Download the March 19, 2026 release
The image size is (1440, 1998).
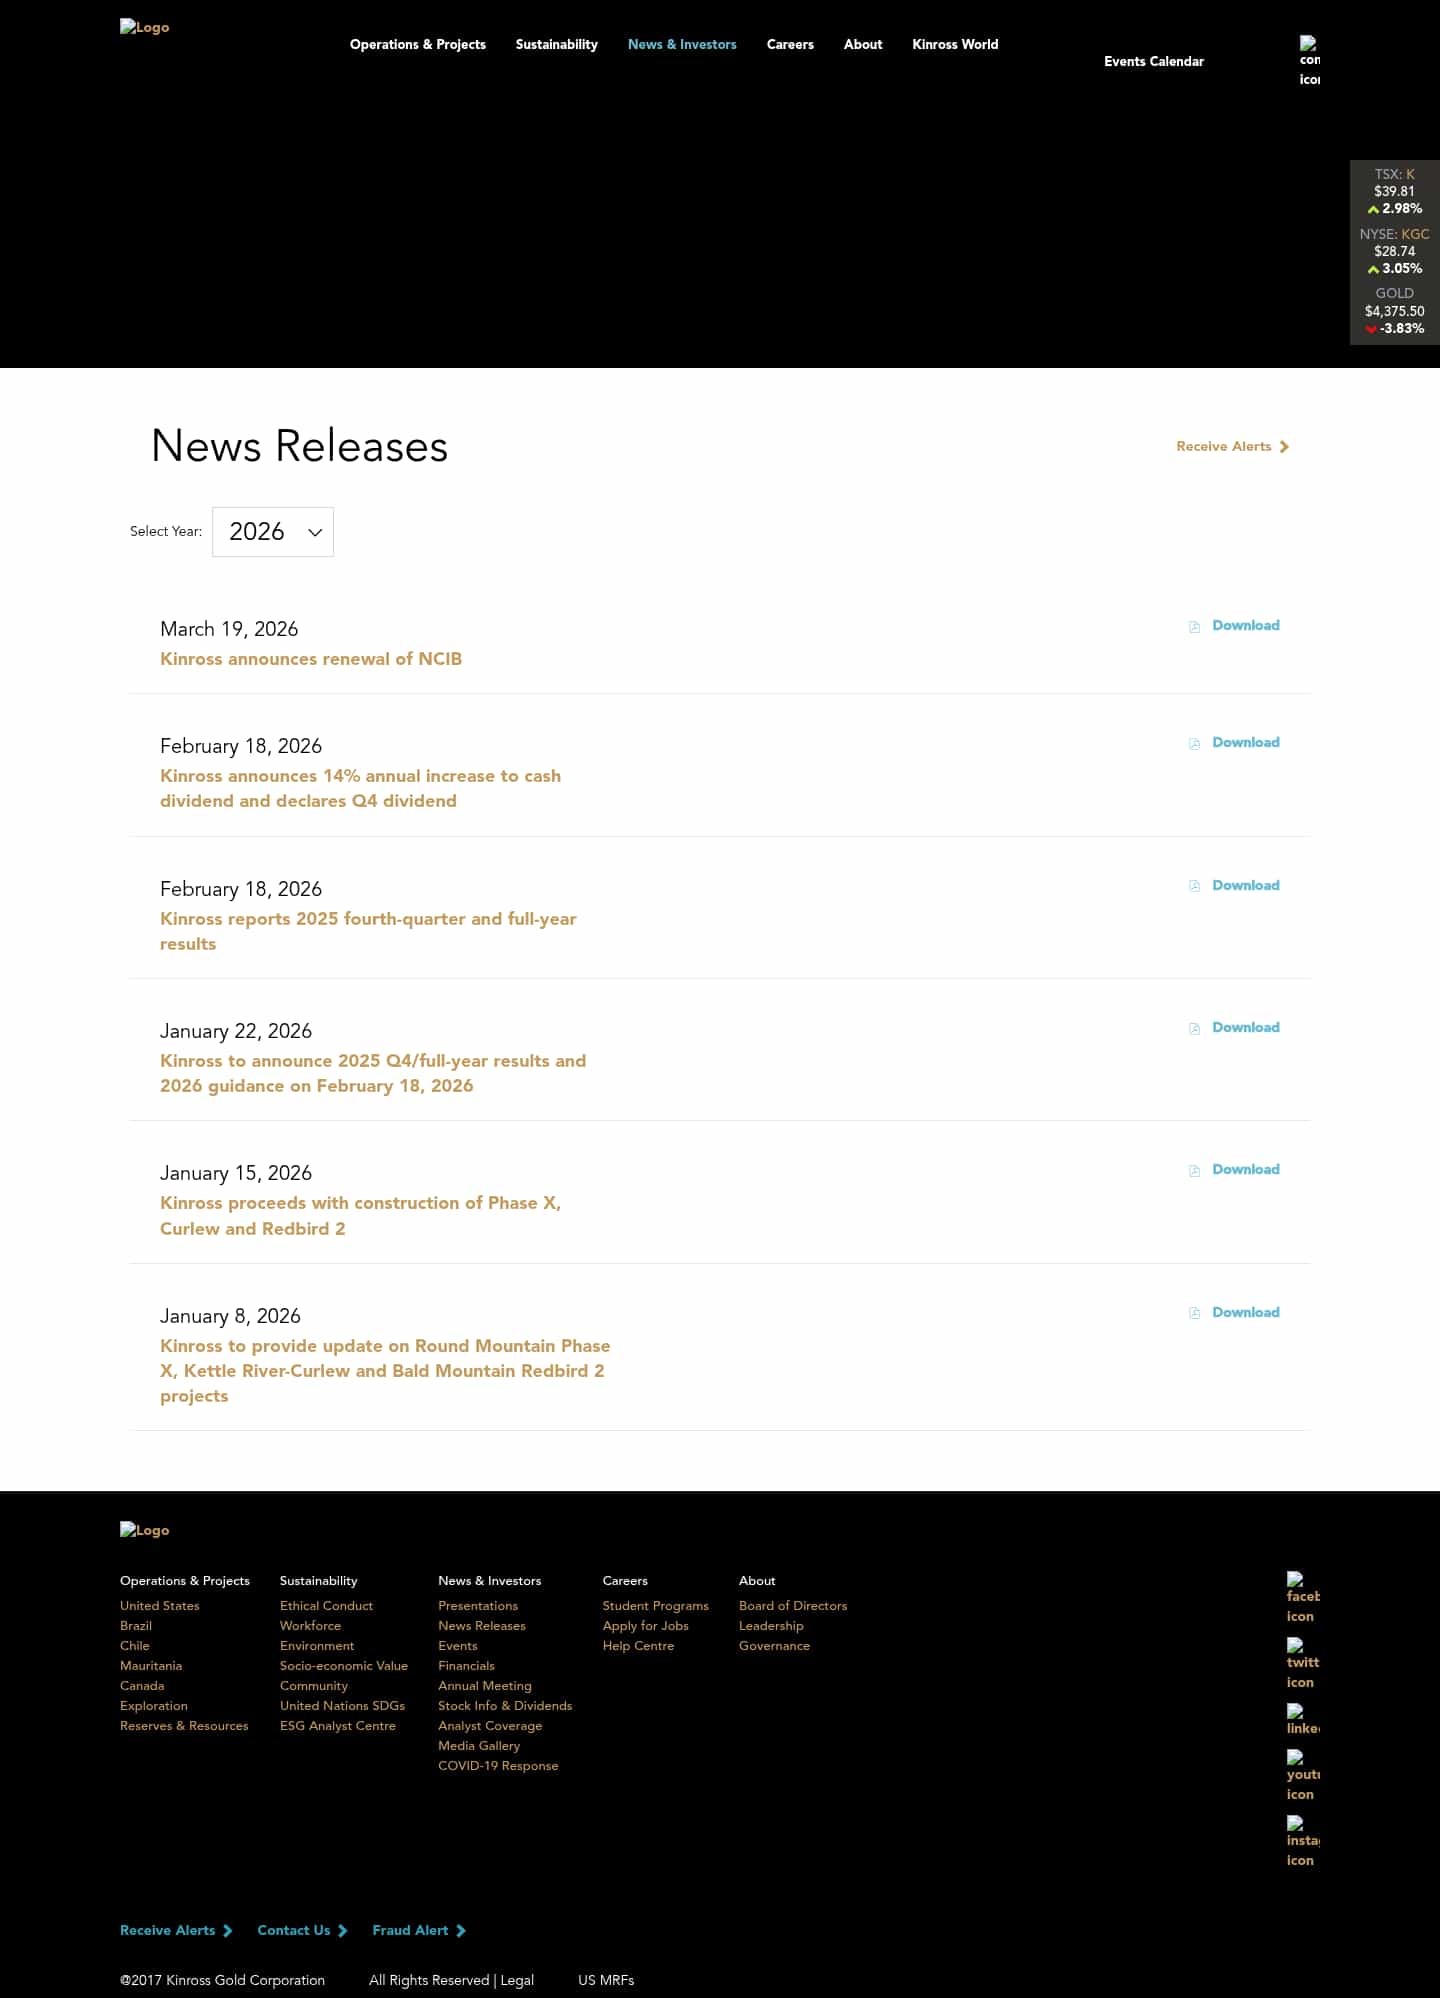[x=1246, y=625]
